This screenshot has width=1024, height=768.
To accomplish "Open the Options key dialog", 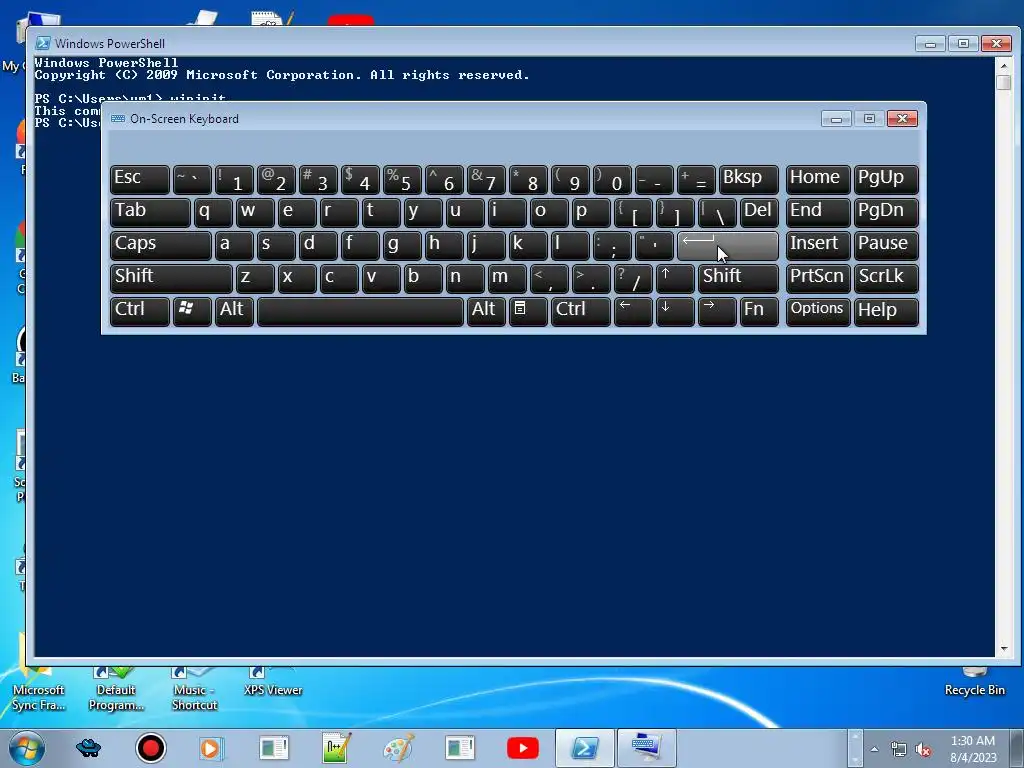I will [x=818, y=311].
